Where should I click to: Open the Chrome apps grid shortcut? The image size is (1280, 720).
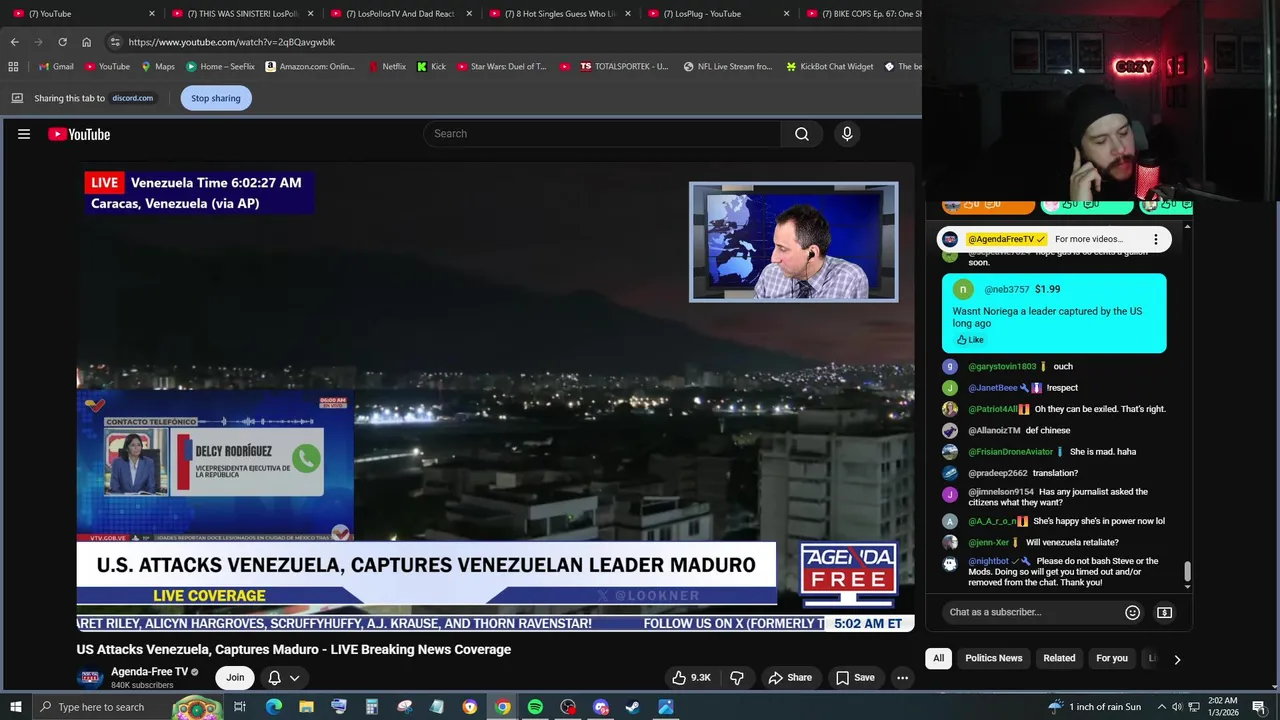pyautogui.click(x=13, y=67)
